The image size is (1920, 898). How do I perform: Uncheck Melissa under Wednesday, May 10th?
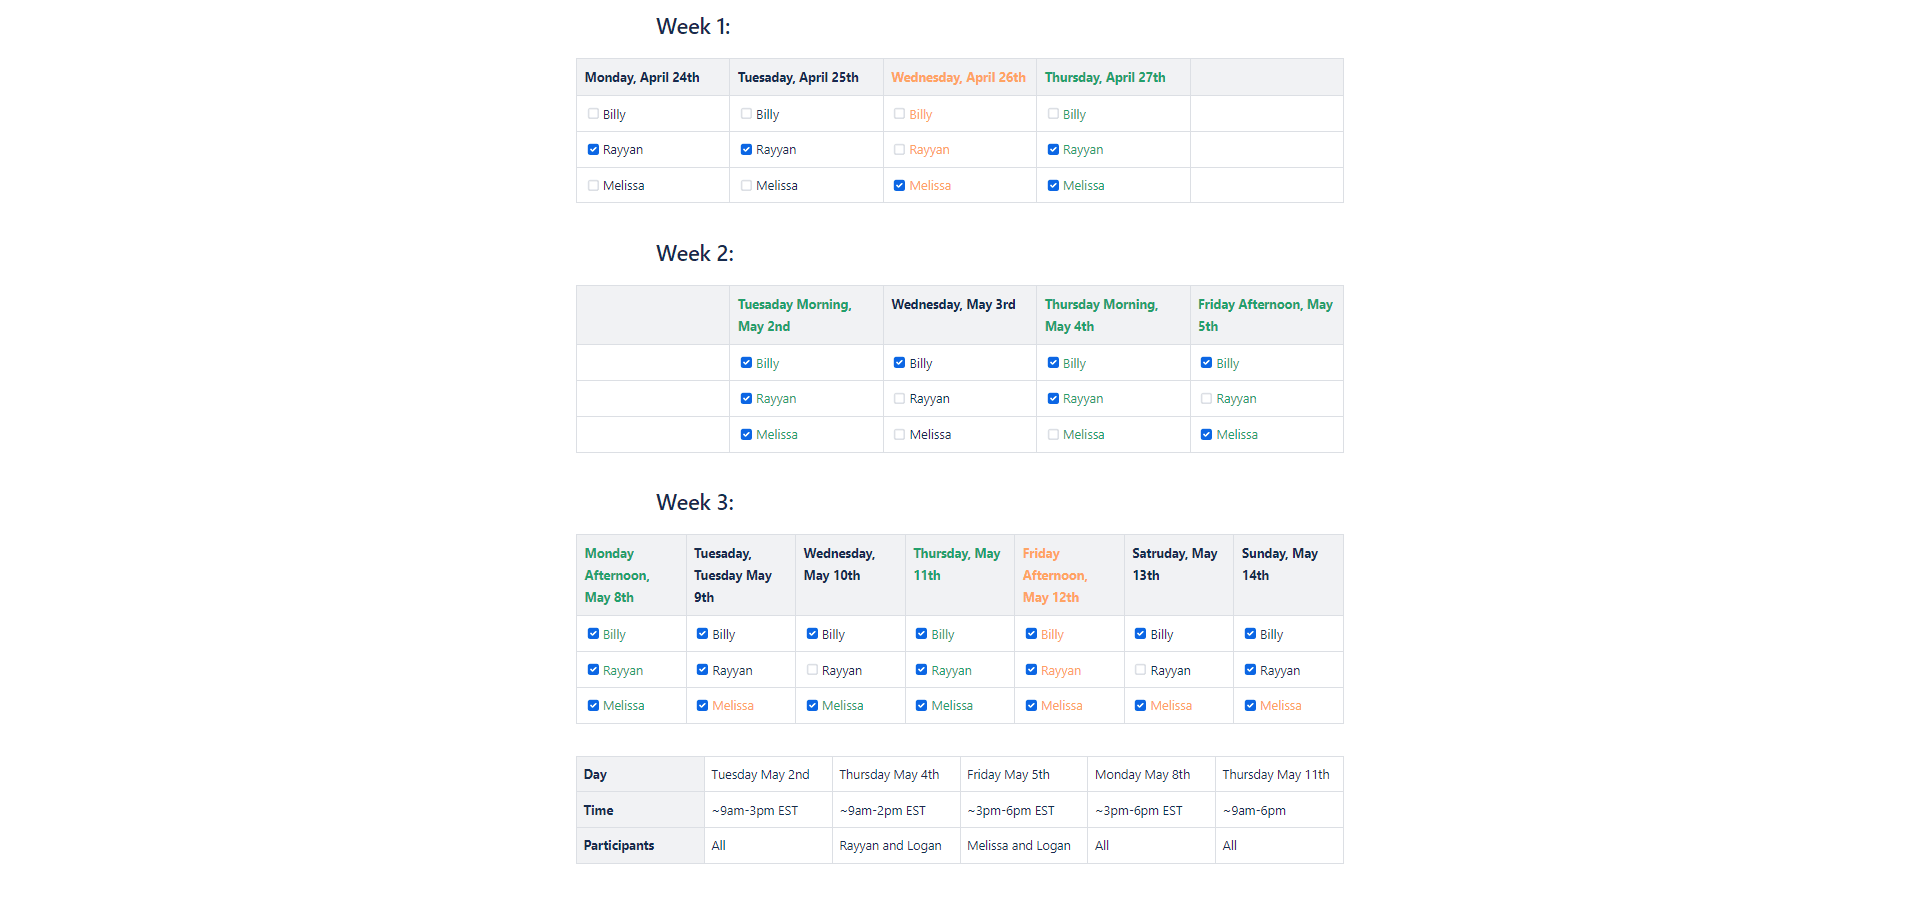coord(812,705)
